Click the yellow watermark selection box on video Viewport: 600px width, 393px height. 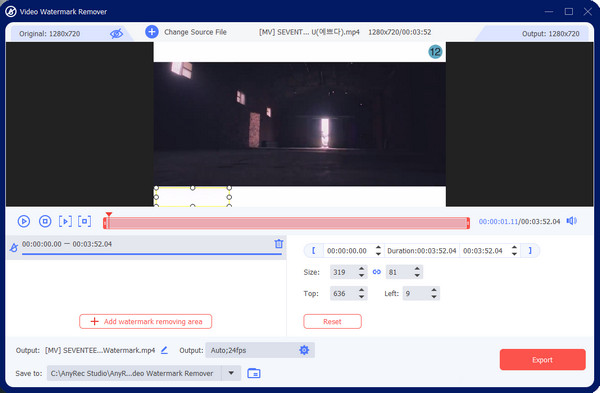[192, 197]
